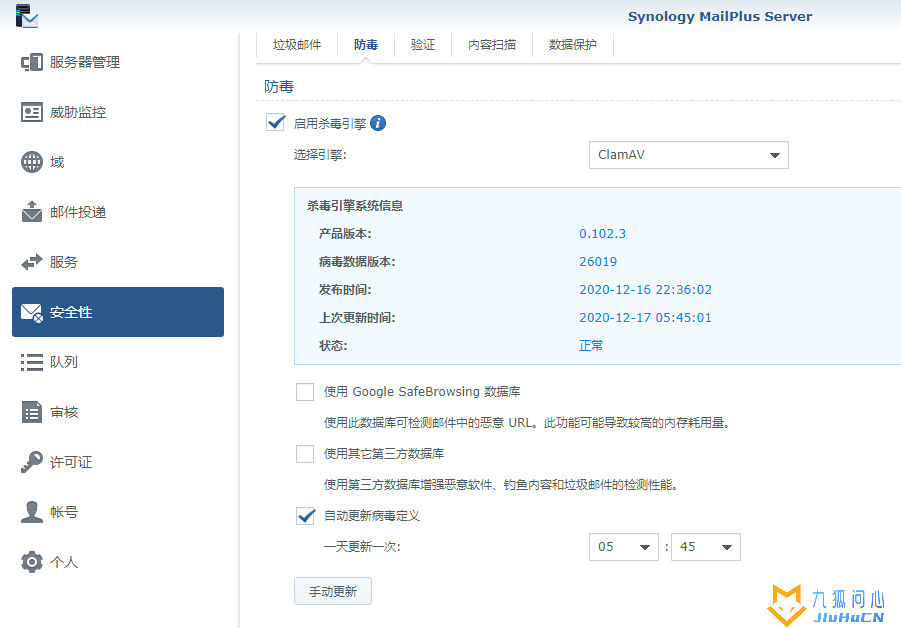Click the MailPlus Server app logo icon
Viewport: 901px width, 628px height.
26,16
